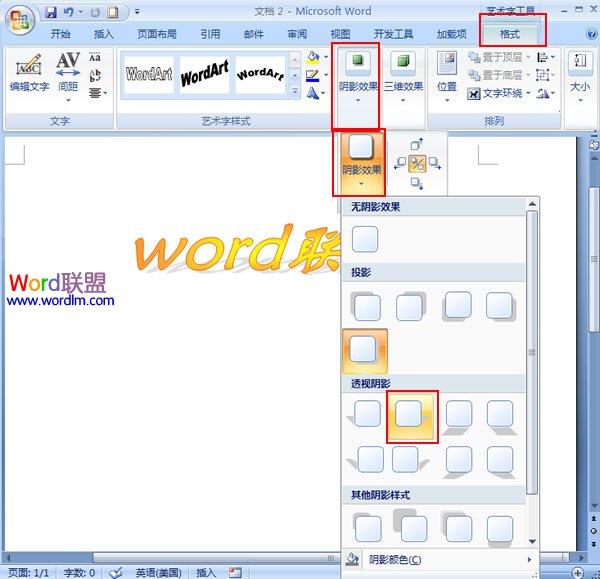Viewport: 600px width, 579px height.
Task: Switch to the 开发工具 tab
Action: pos(393,34)
